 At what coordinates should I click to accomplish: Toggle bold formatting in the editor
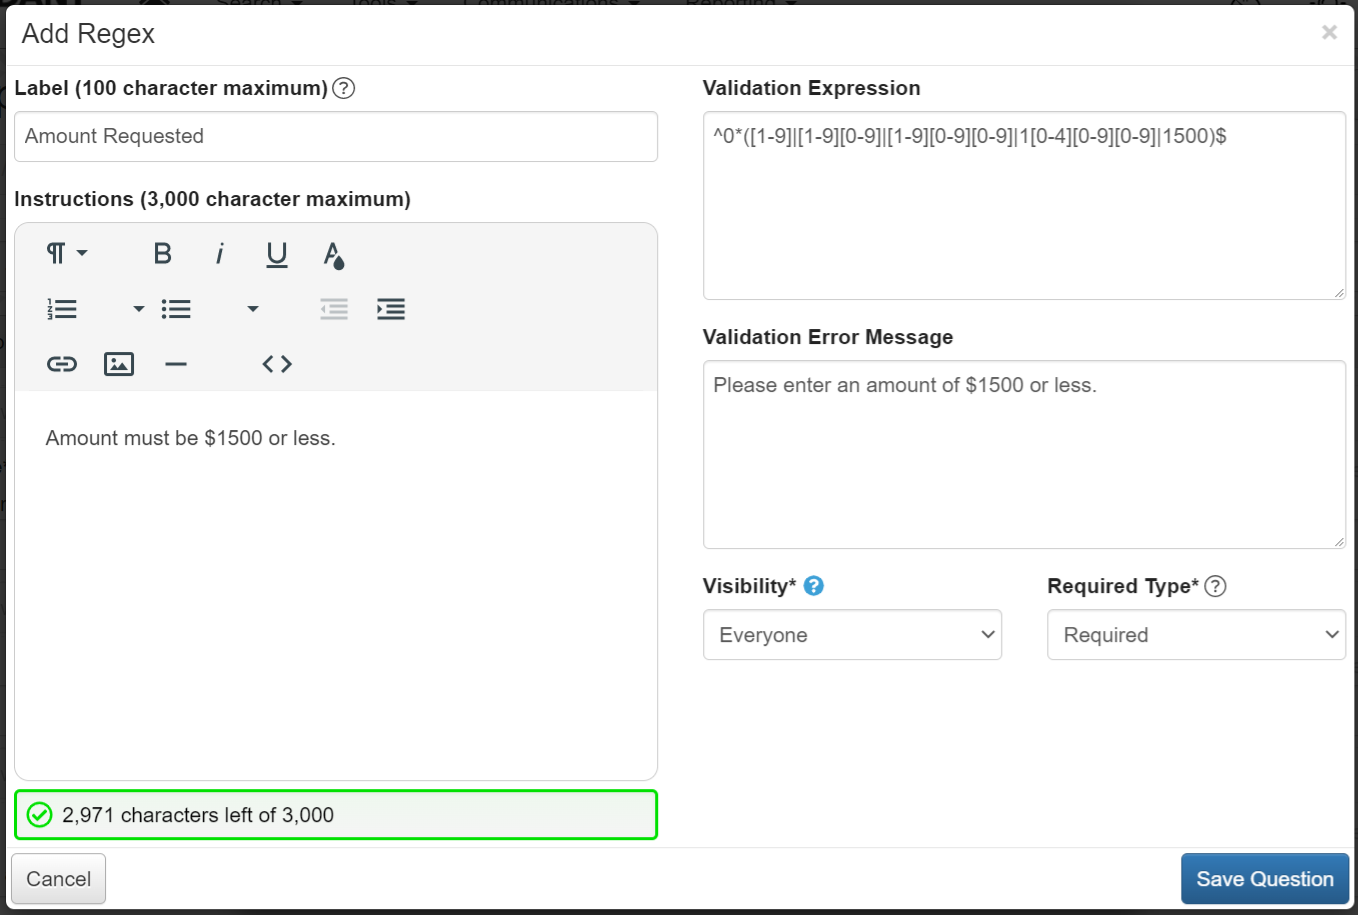(x=162, y=254)
